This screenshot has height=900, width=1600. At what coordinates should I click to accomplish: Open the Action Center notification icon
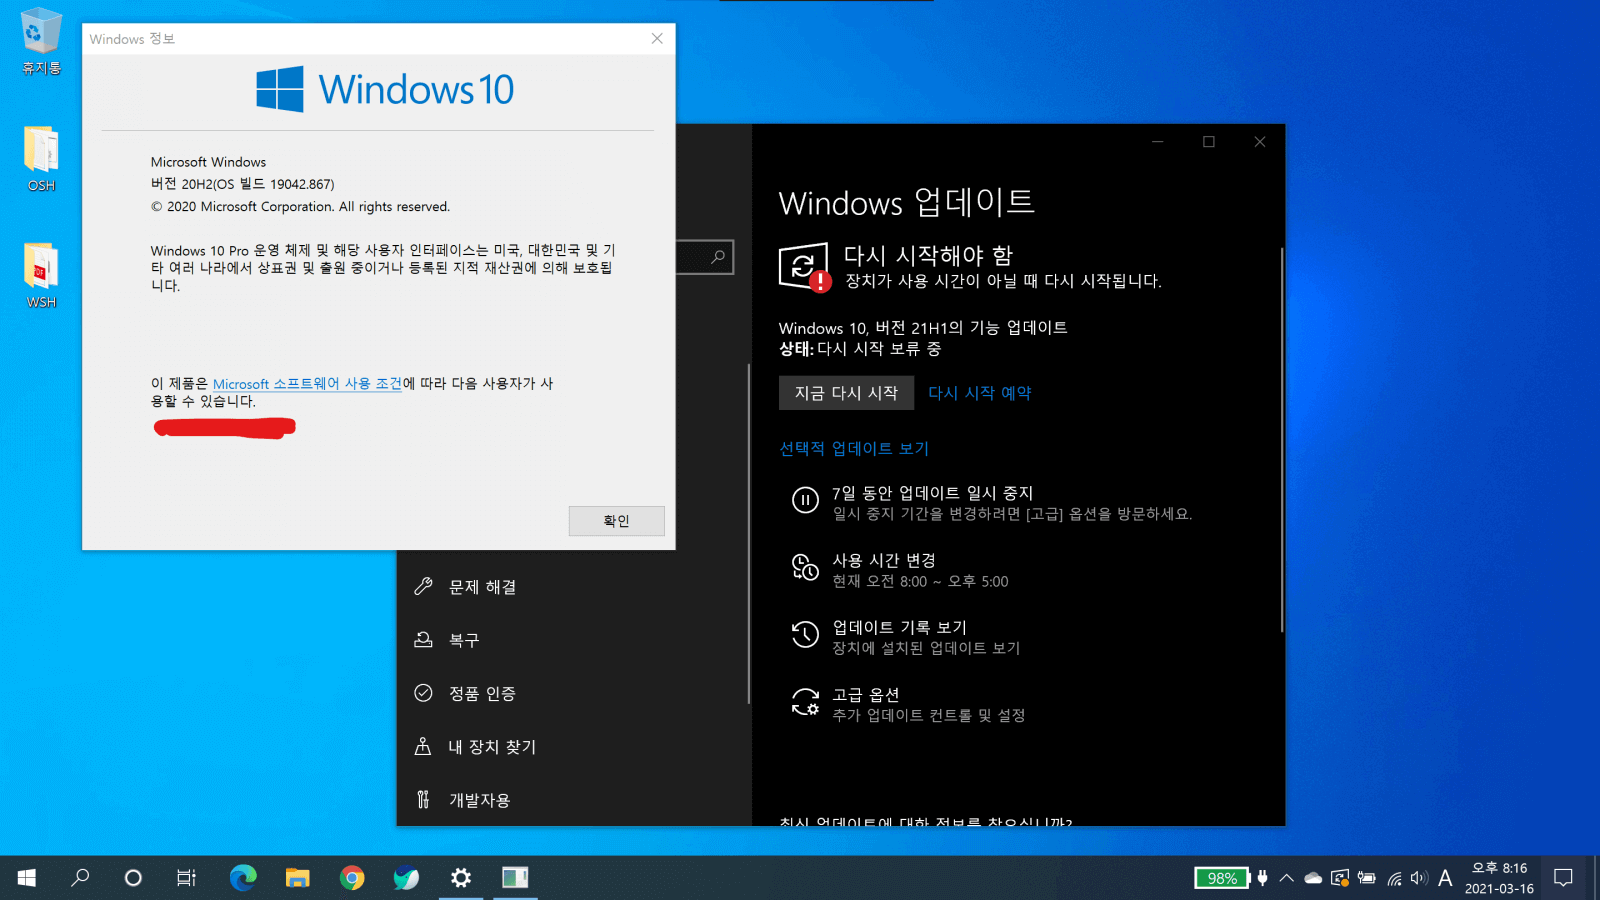pyautogui.click(x=1563, y=878)
